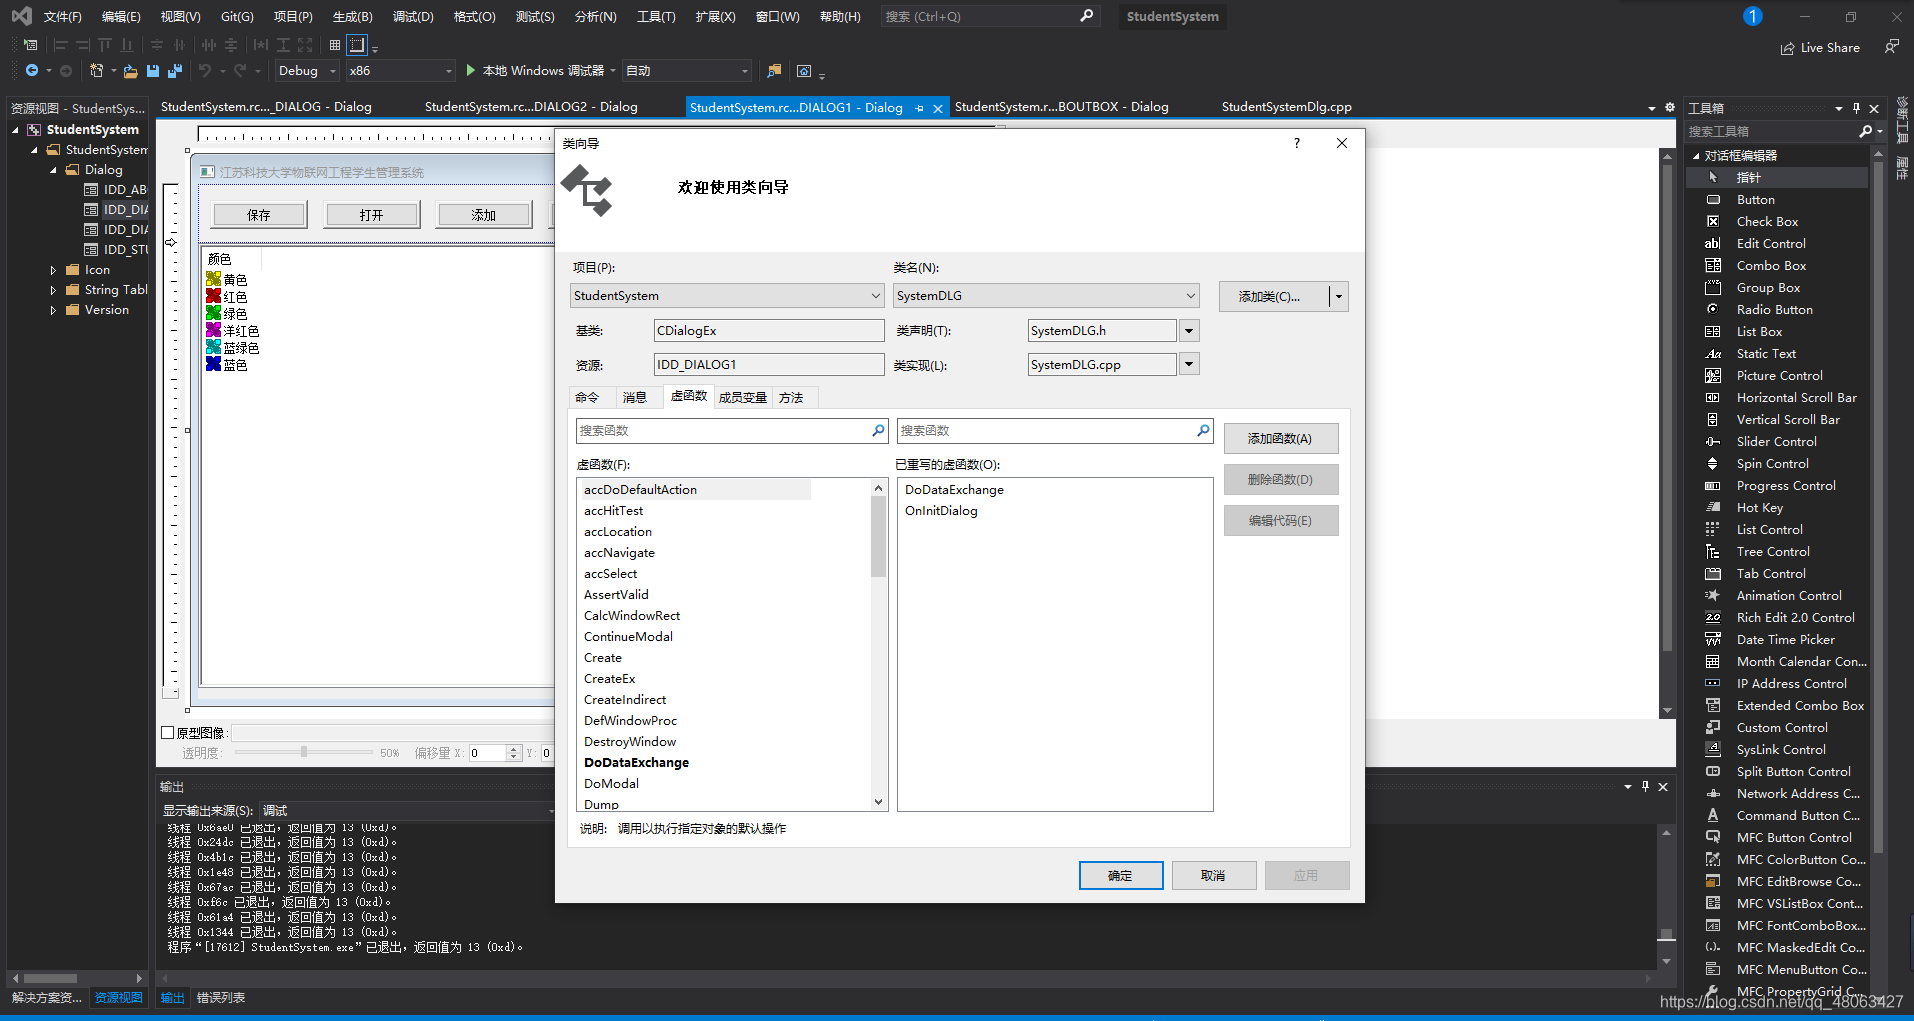Open Live Share
This screenshot has height=1021, width=1914.
point(1820,48)
